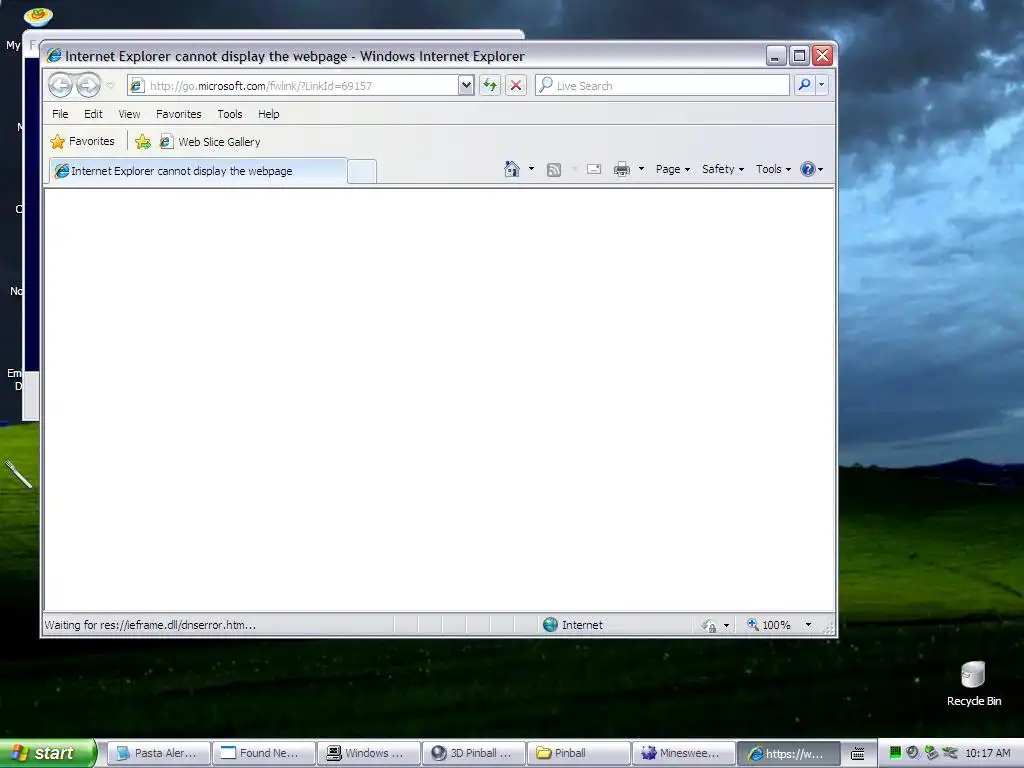The width and height of the screenshot is (1024, 768).
Task: Click the Internet zone globe in status bar
Action: tap(551, 624)
